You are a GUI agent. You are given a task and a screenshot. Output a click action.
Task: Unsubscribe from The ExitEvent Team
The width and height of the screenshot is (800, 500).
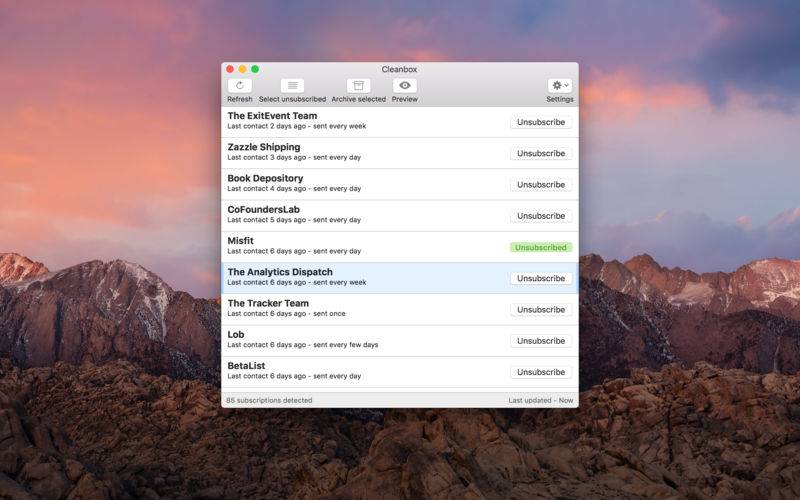pyautogui.click(x=541, y=122)
